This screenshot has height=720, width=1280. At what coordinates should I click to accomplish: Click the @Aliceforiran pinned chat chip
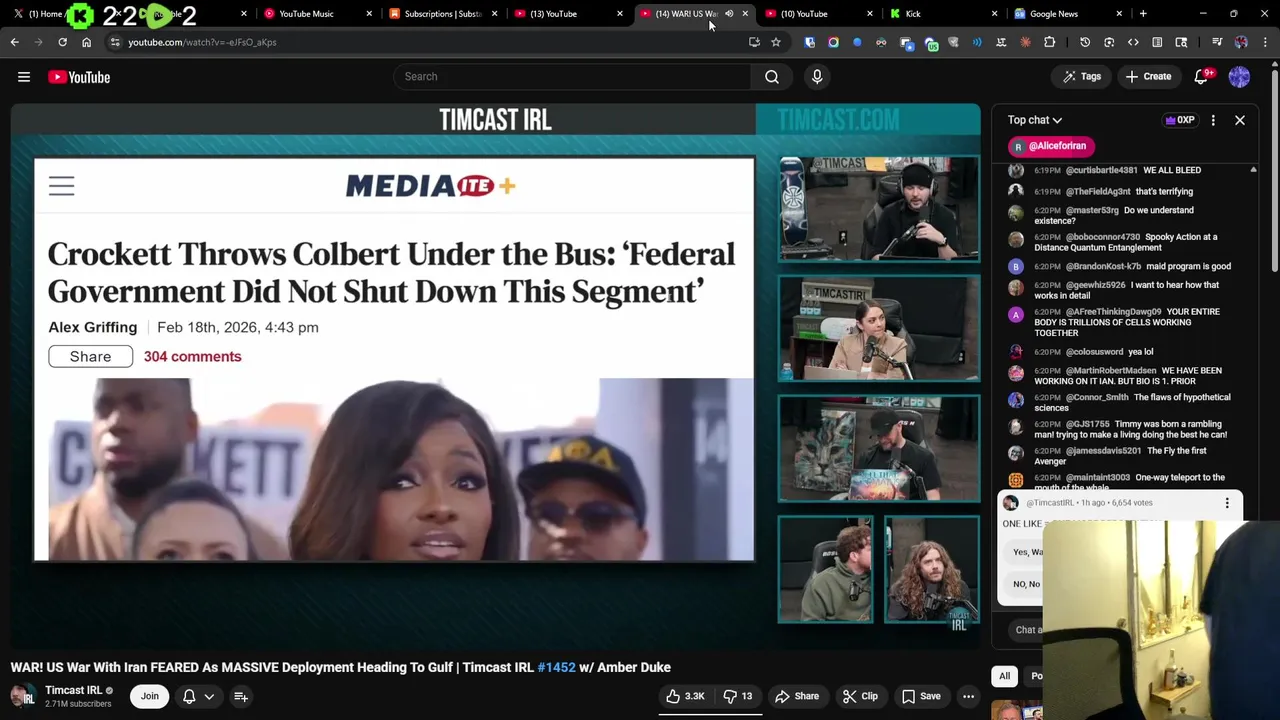(1051, 146)
